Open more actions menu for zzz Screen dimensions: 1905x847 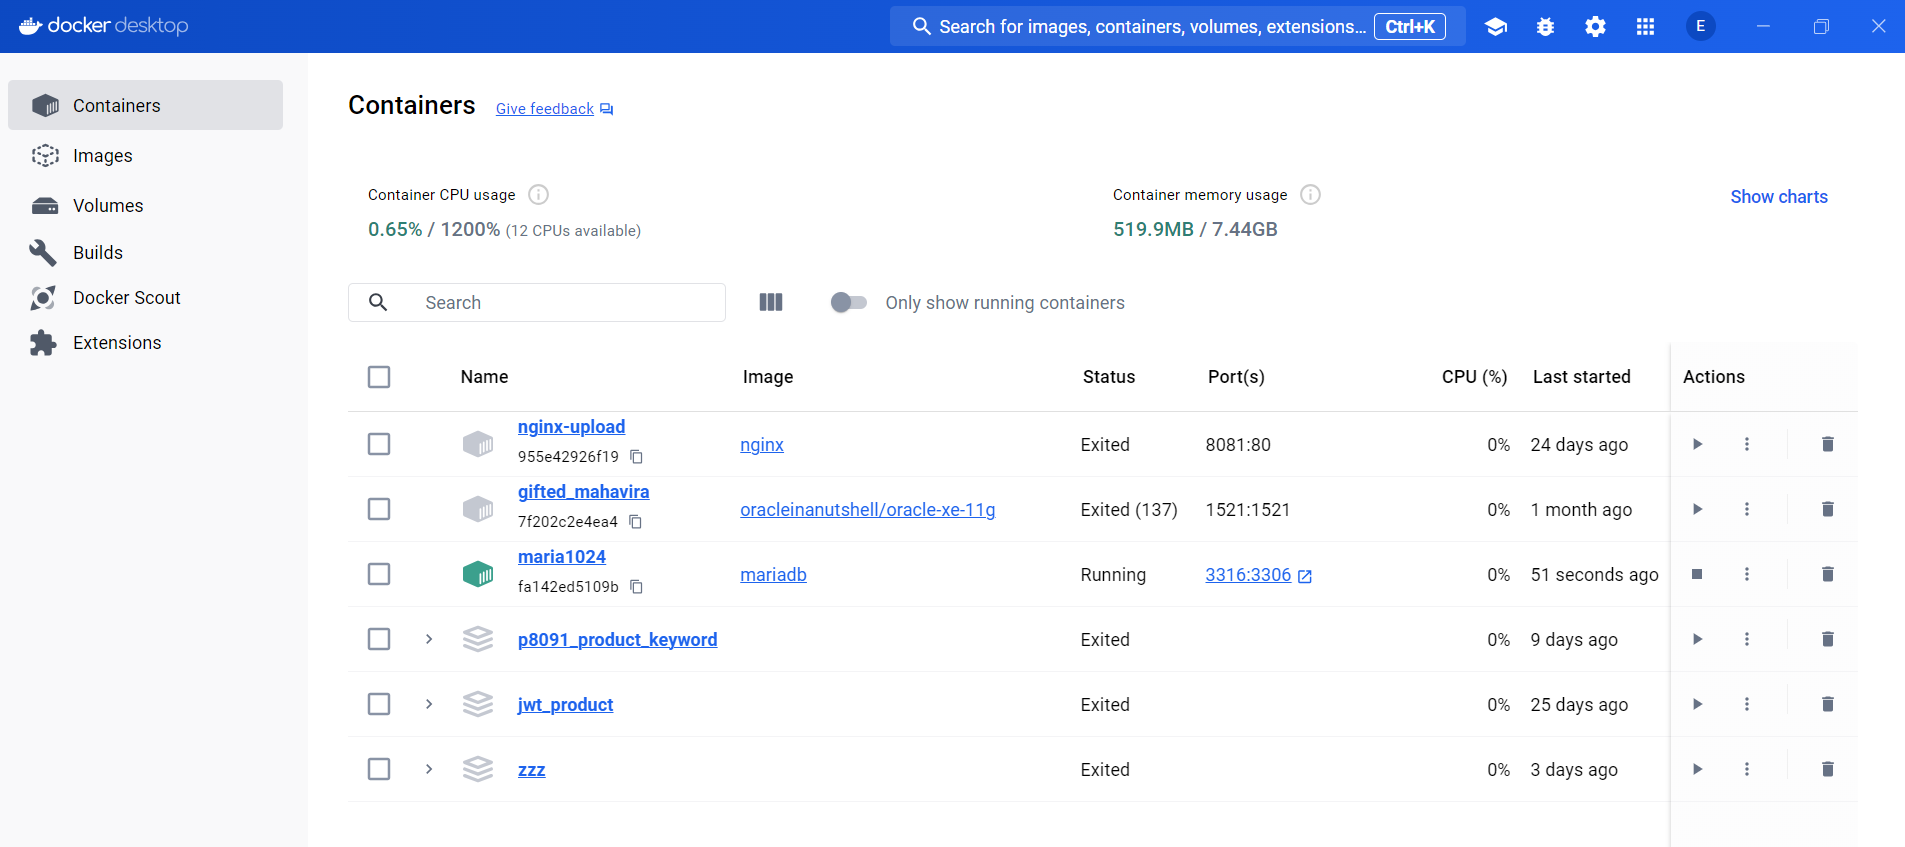[1747, 769]
